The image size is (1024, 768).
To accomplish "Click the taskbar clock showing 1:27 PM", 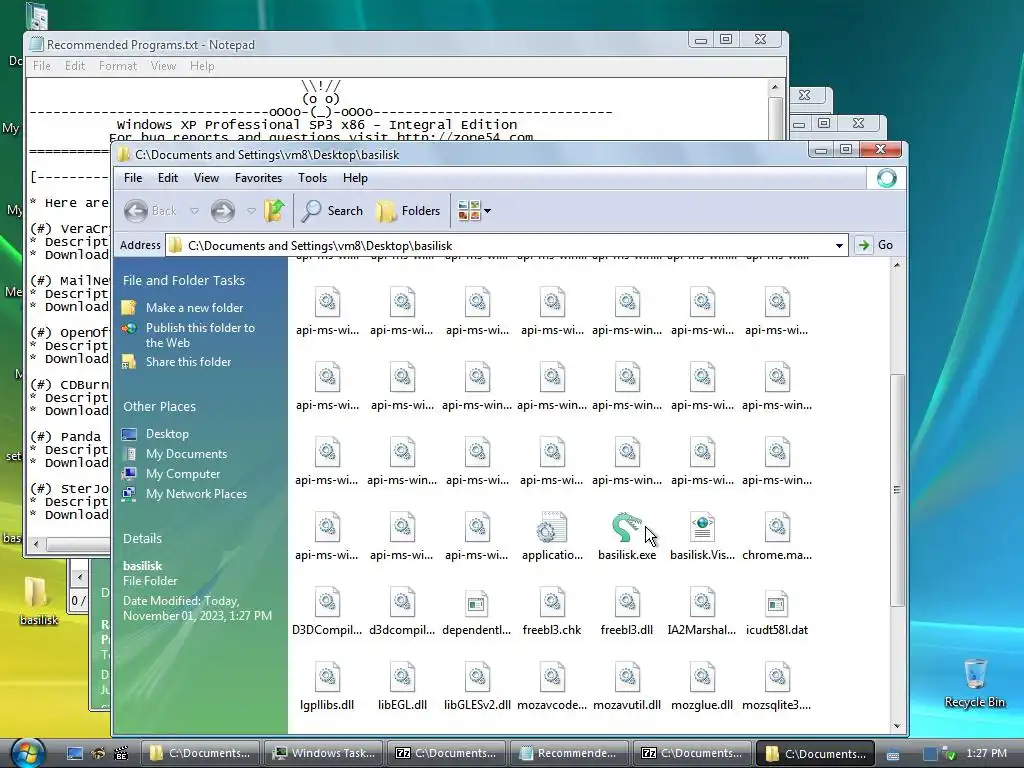I will coord(986,753).
